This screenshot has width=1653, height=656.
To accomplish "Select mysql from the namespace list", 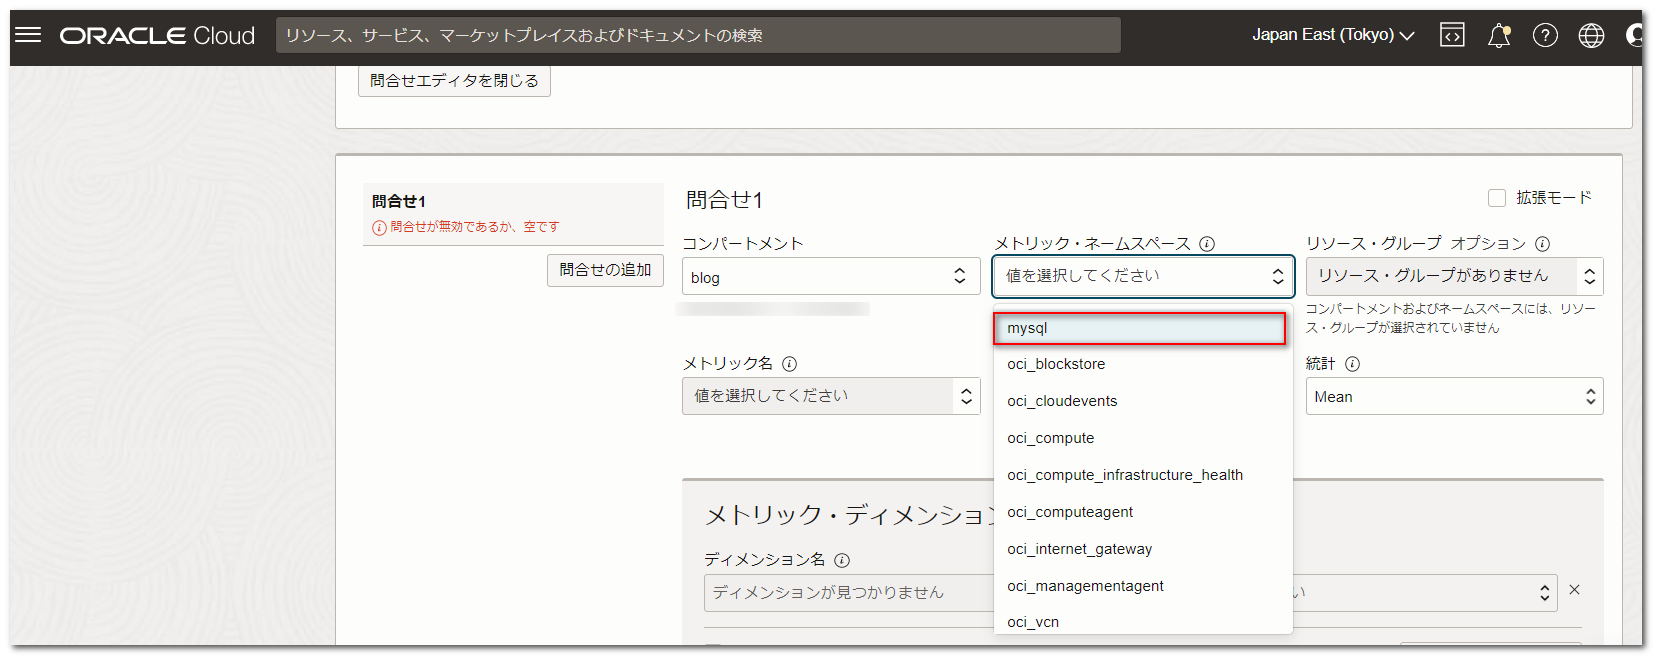I will click(1140, 328).
